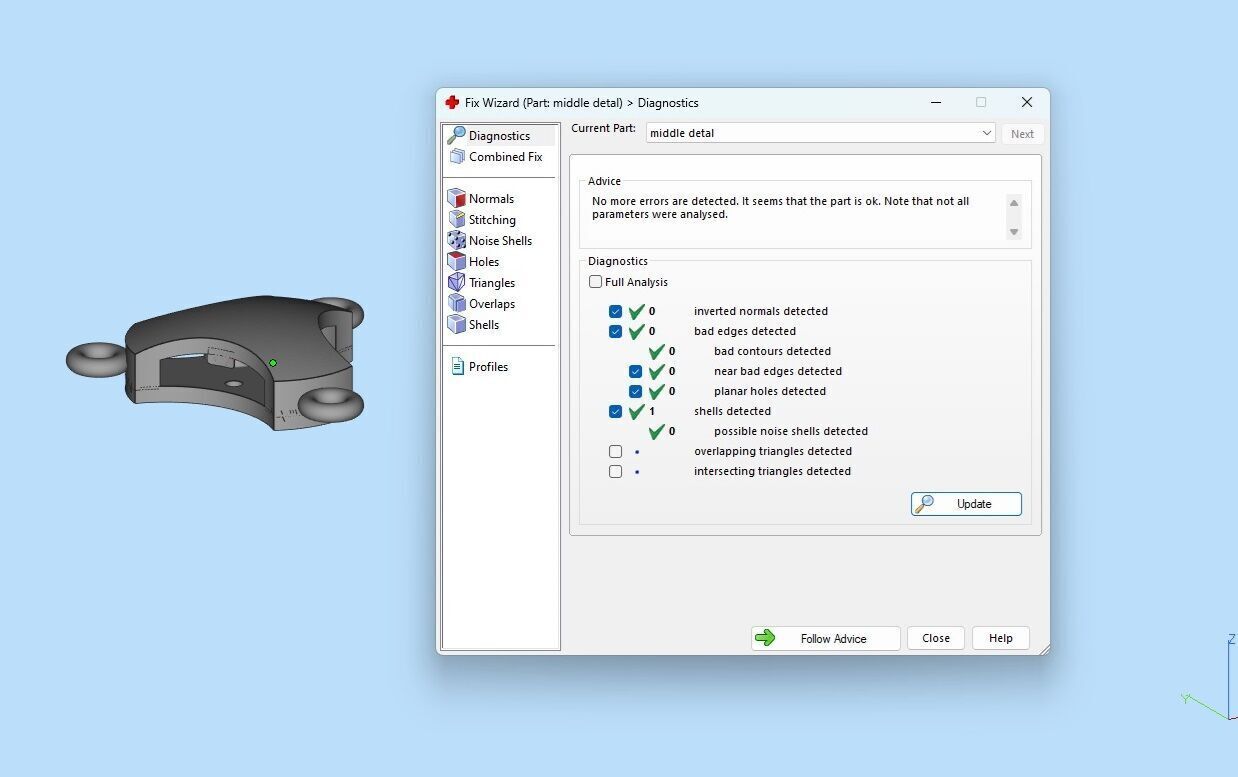
Task: Select the Triangles label in sidebar
Action: pos(492,283)
